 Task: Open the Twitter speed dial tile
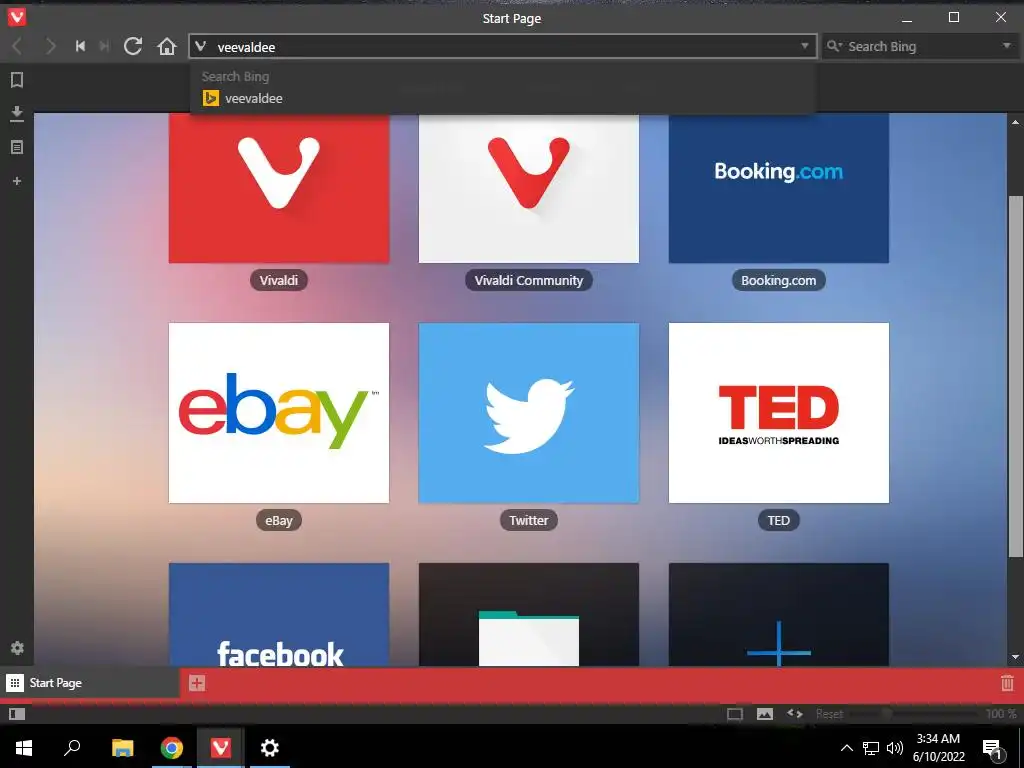529,413
